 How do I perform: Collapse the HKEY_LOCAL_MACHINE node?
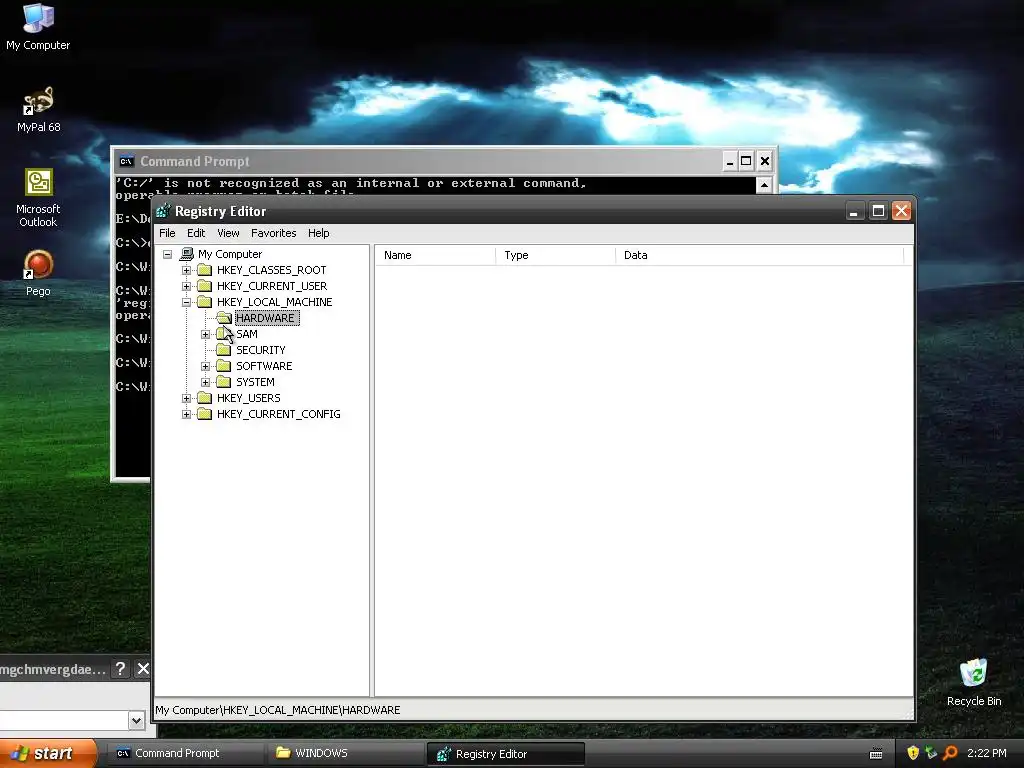pos(187,302)
